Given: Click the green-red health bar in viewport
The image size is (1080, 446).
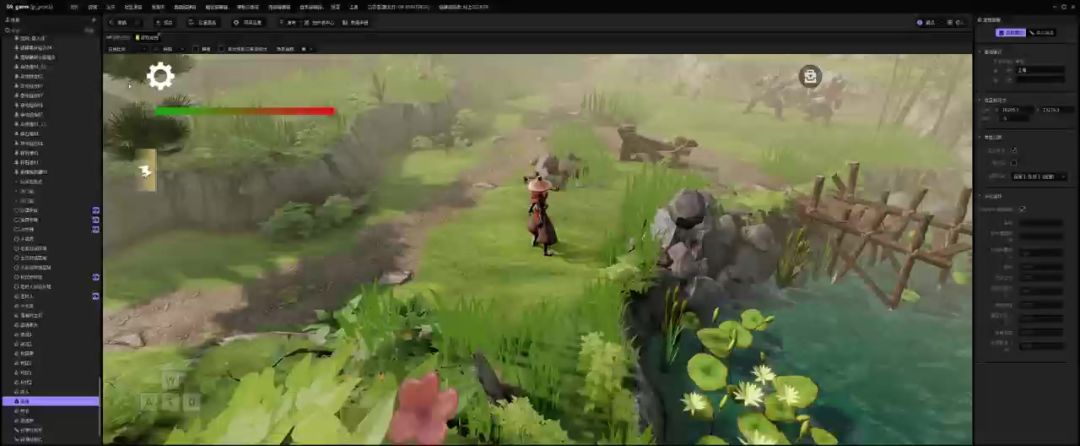Looking at the screenshot, I should click(244, 111).
